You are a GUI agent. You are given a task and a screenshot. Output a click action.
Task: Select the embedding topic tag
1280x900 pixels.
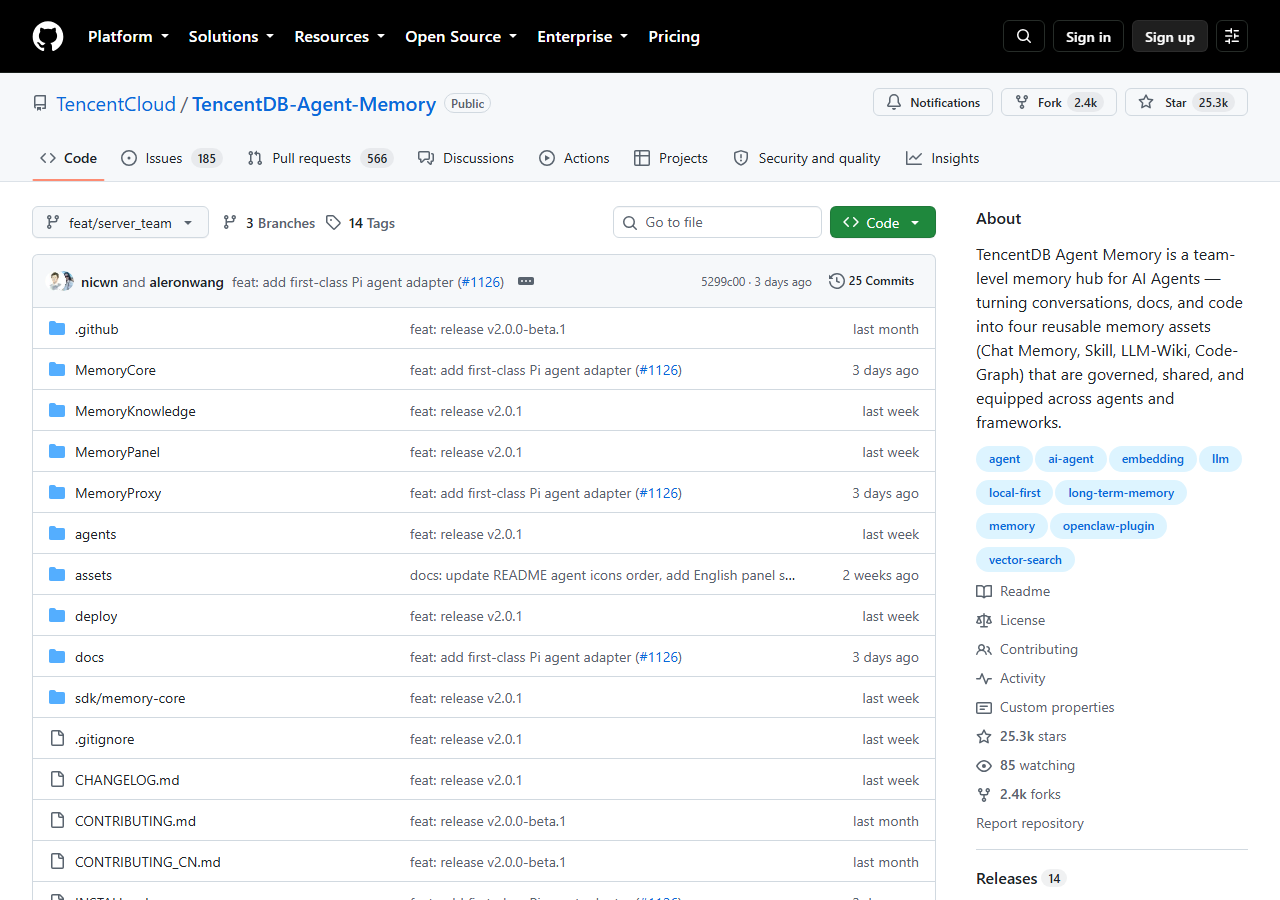pyautogui.click(x=1153, y=459)
